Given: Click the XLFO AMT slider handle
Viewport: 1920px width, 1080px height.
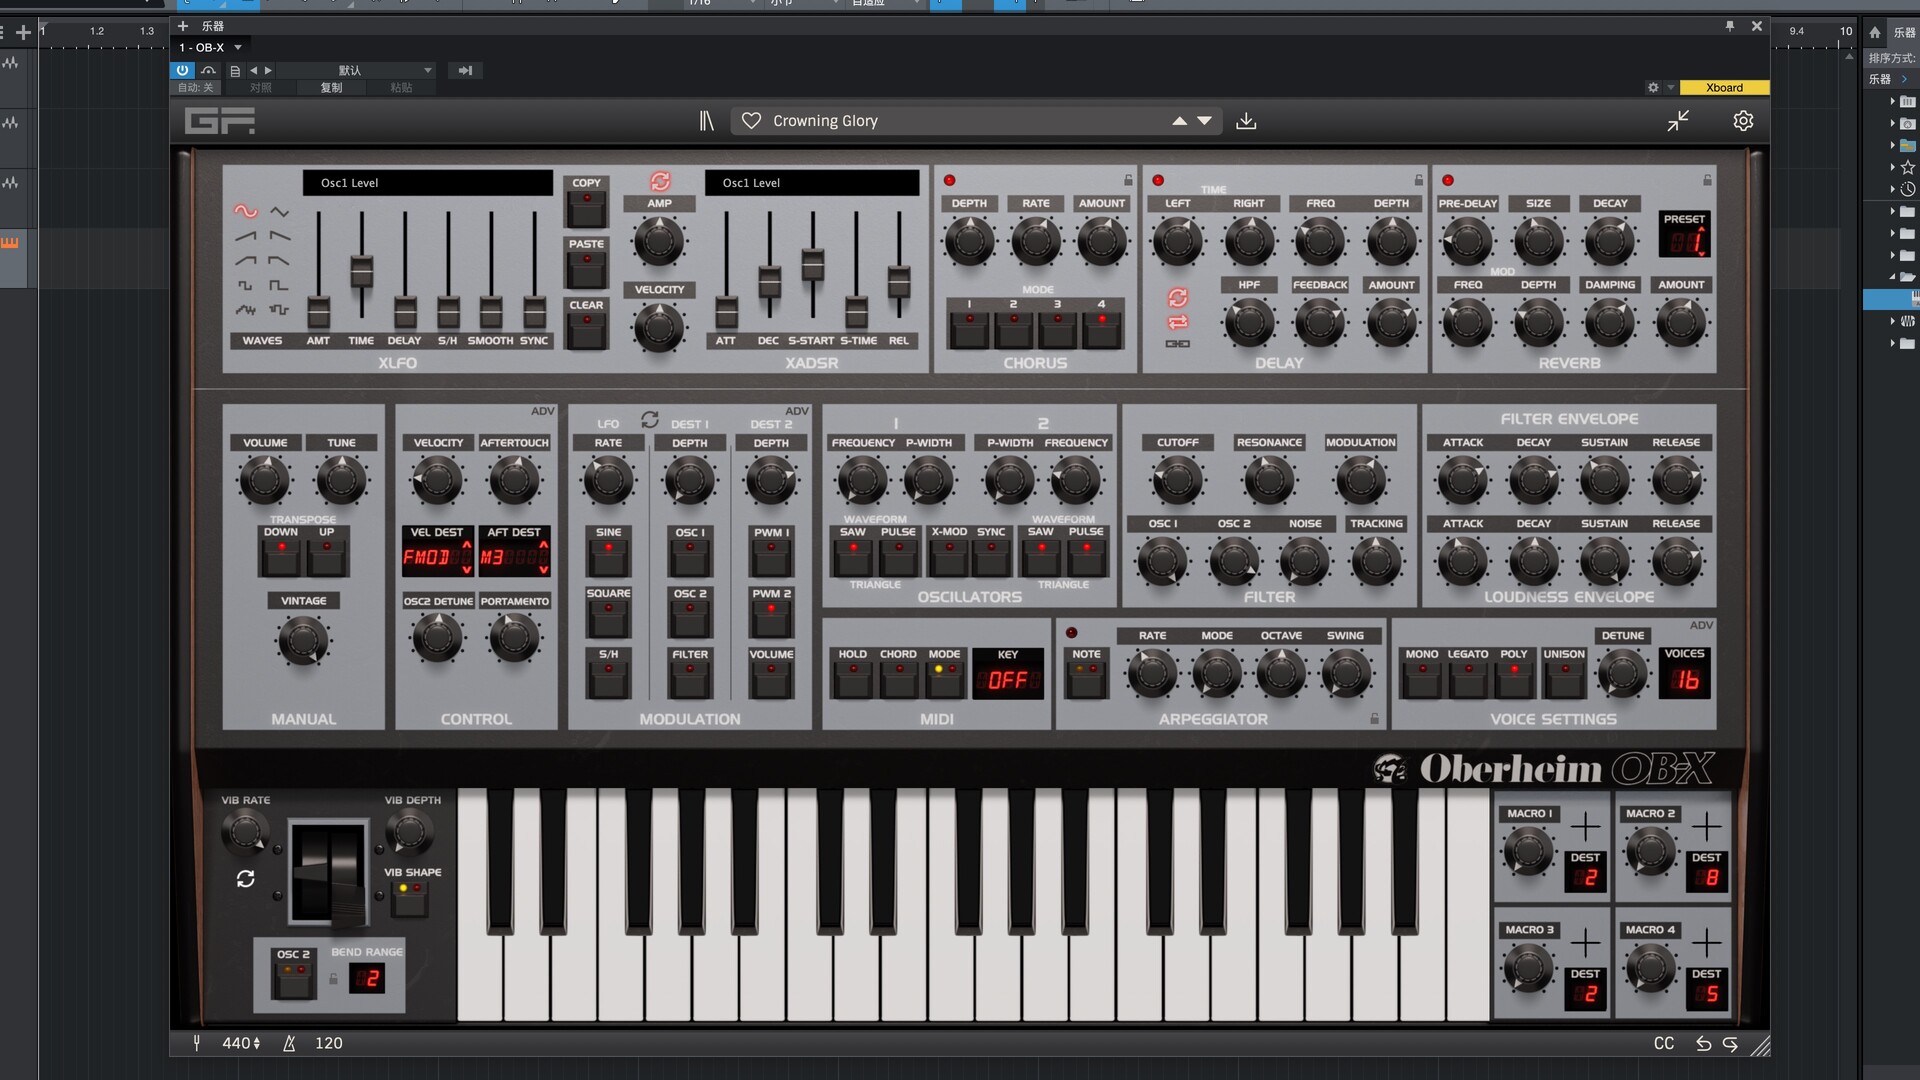Looking at the screenshot, I should 318,313.
